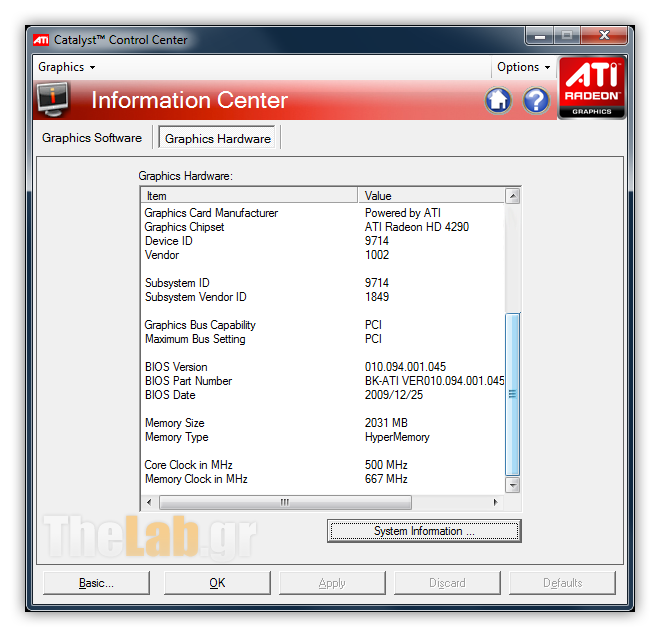Click the horizontal scrollbar right arrow

(x=495, y=502)
